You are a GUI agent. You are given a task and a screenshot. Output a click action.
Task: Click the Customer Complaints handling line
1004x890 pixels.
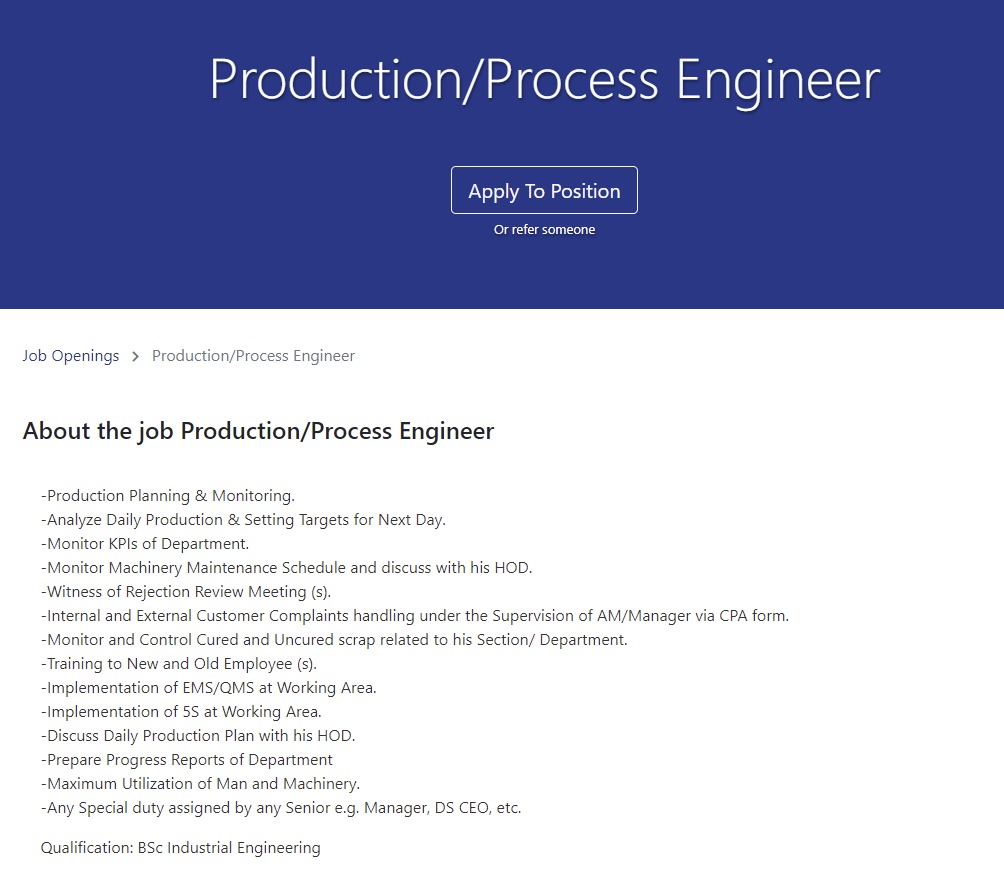pyautogui.click(x=415, y=616)
